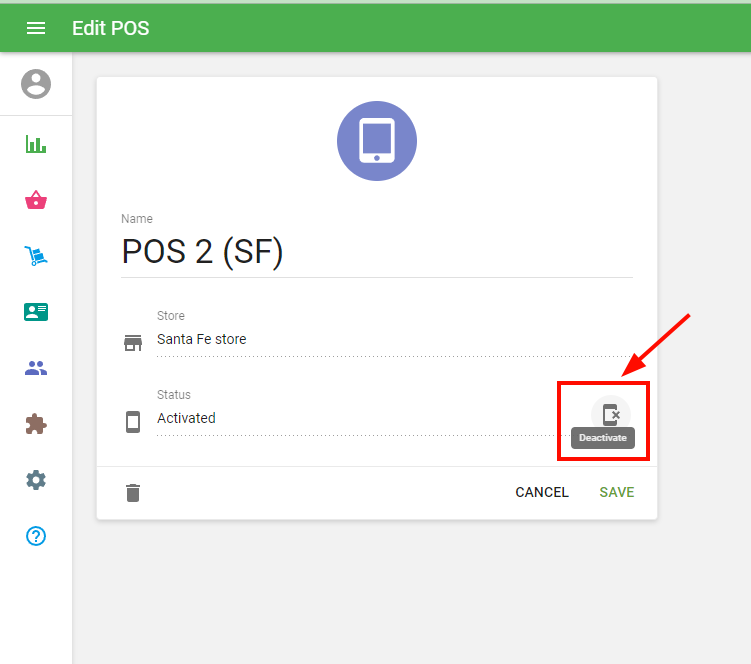Screen dimensions: 751x664
Task: Open the user account profile icon
Action: 36,84
